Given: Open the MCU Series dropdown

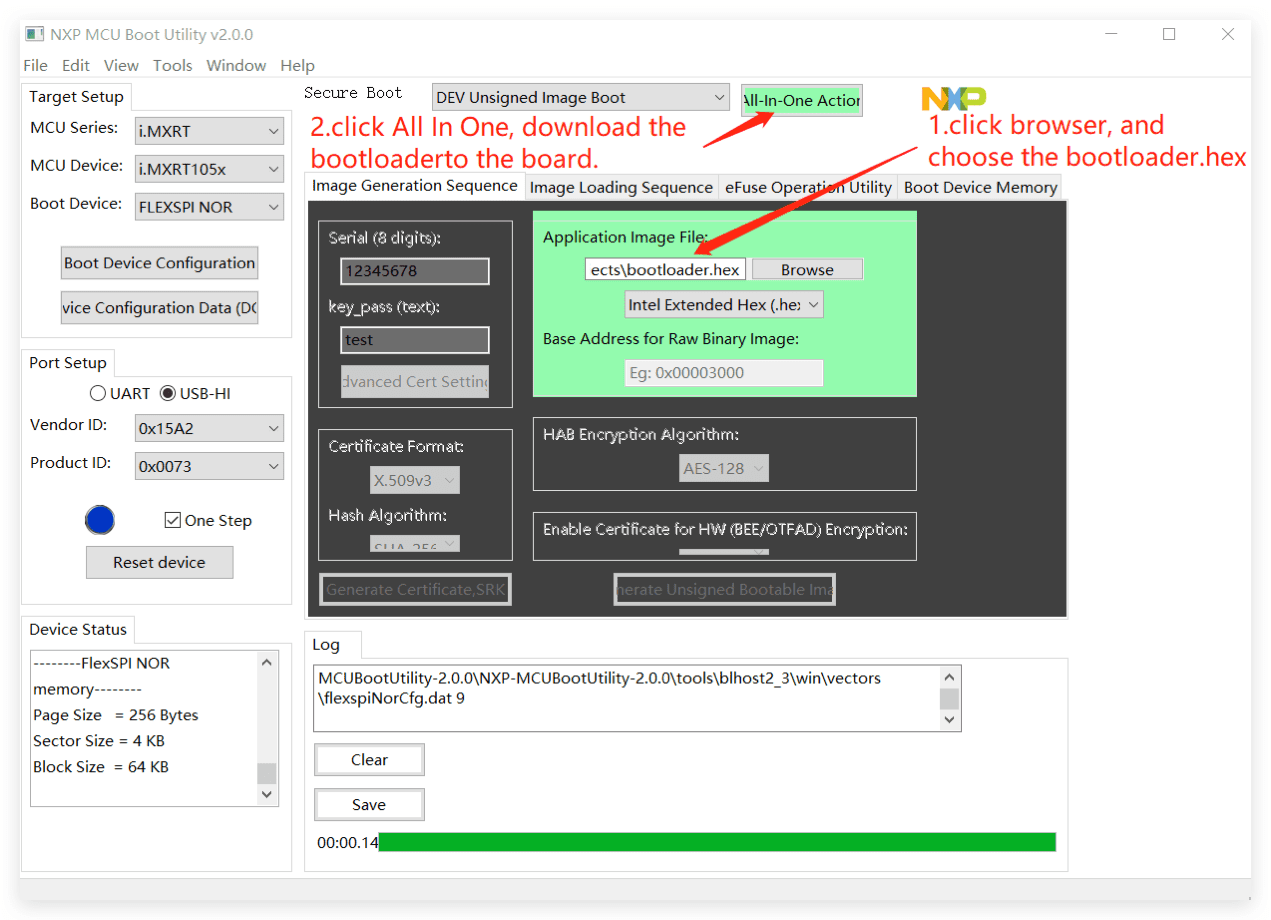Looking at the screenshot, I should coord(209,131).
